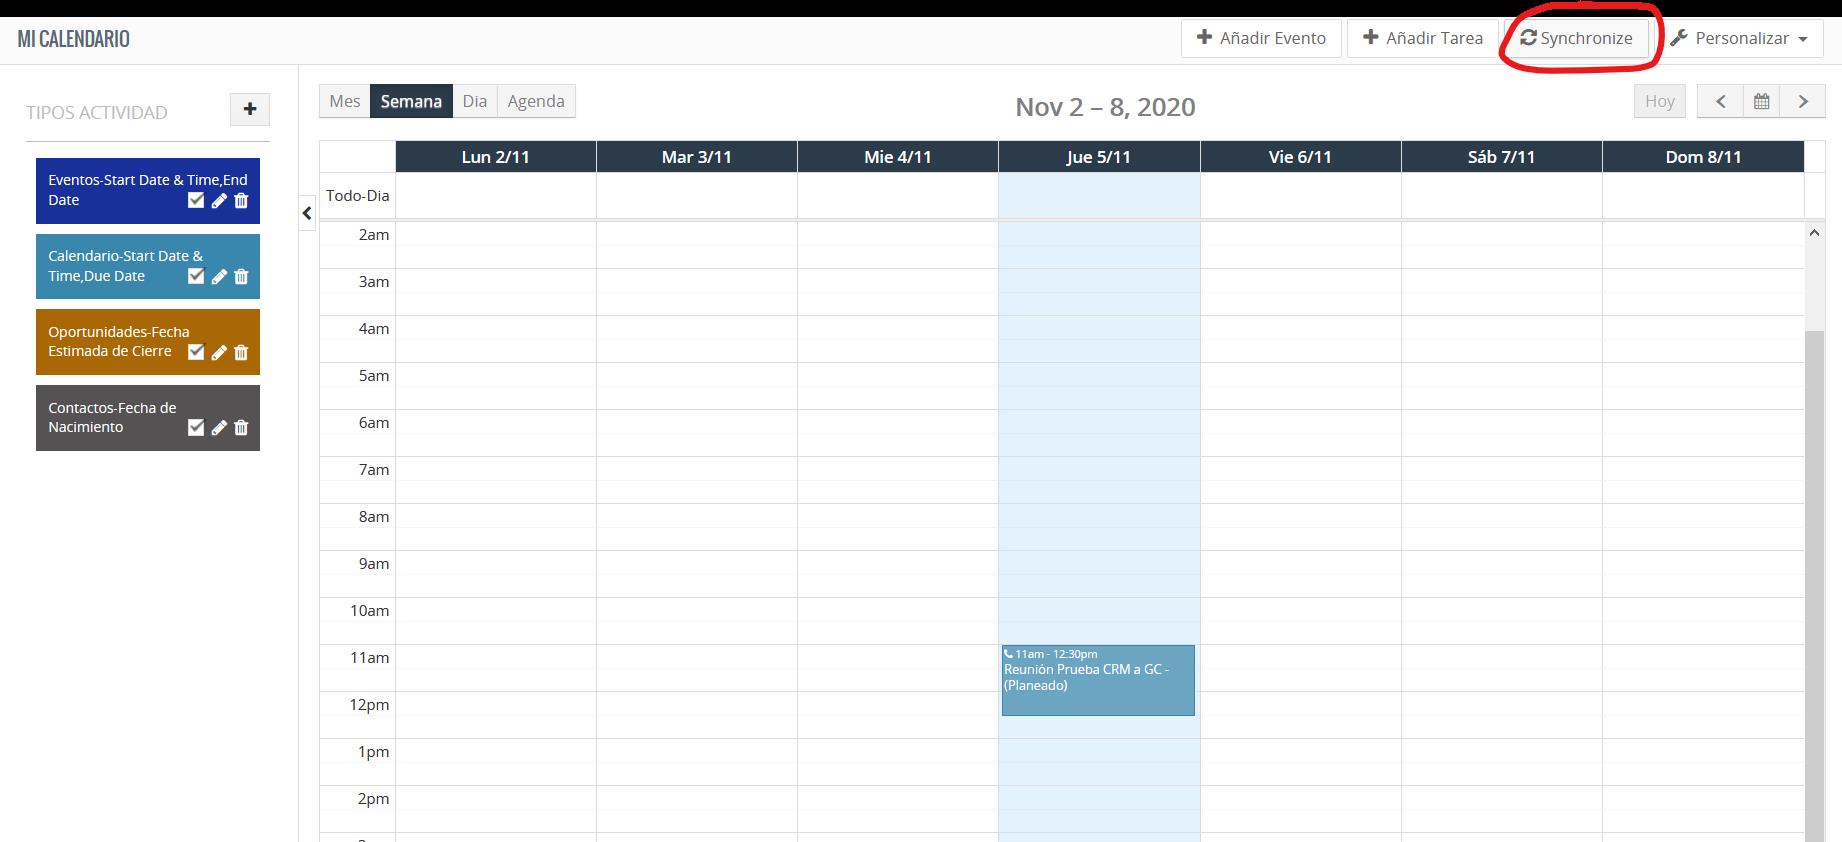Uncheck the Calendario activity type checkbox
The image size is (1842, 842).
(196, 277)
